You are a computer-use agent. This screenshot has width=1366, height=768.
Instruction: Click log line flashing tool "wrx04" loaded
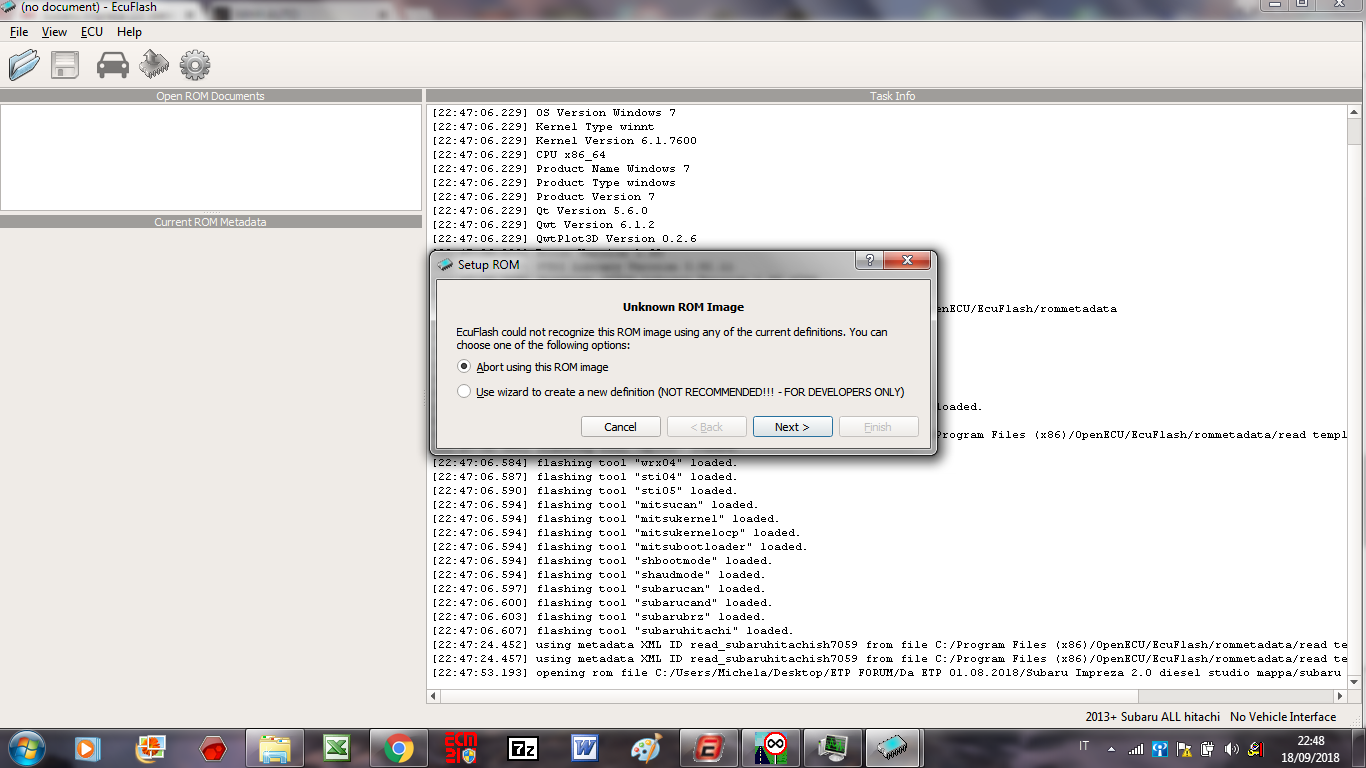coord(584,463)
